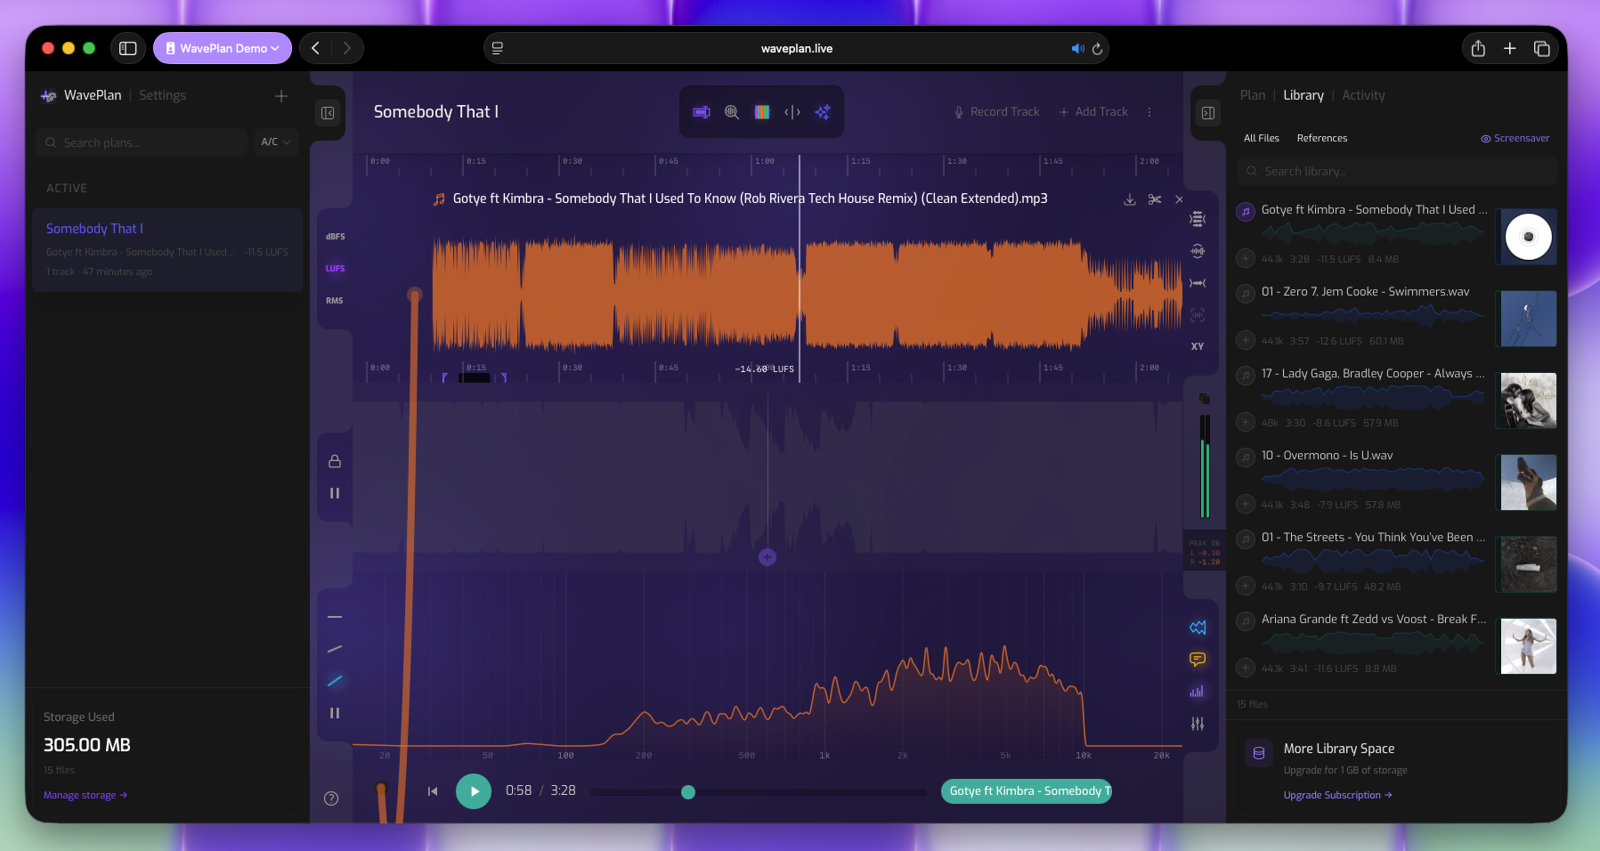Focus the Search library field

click(x=1397, y=171)
